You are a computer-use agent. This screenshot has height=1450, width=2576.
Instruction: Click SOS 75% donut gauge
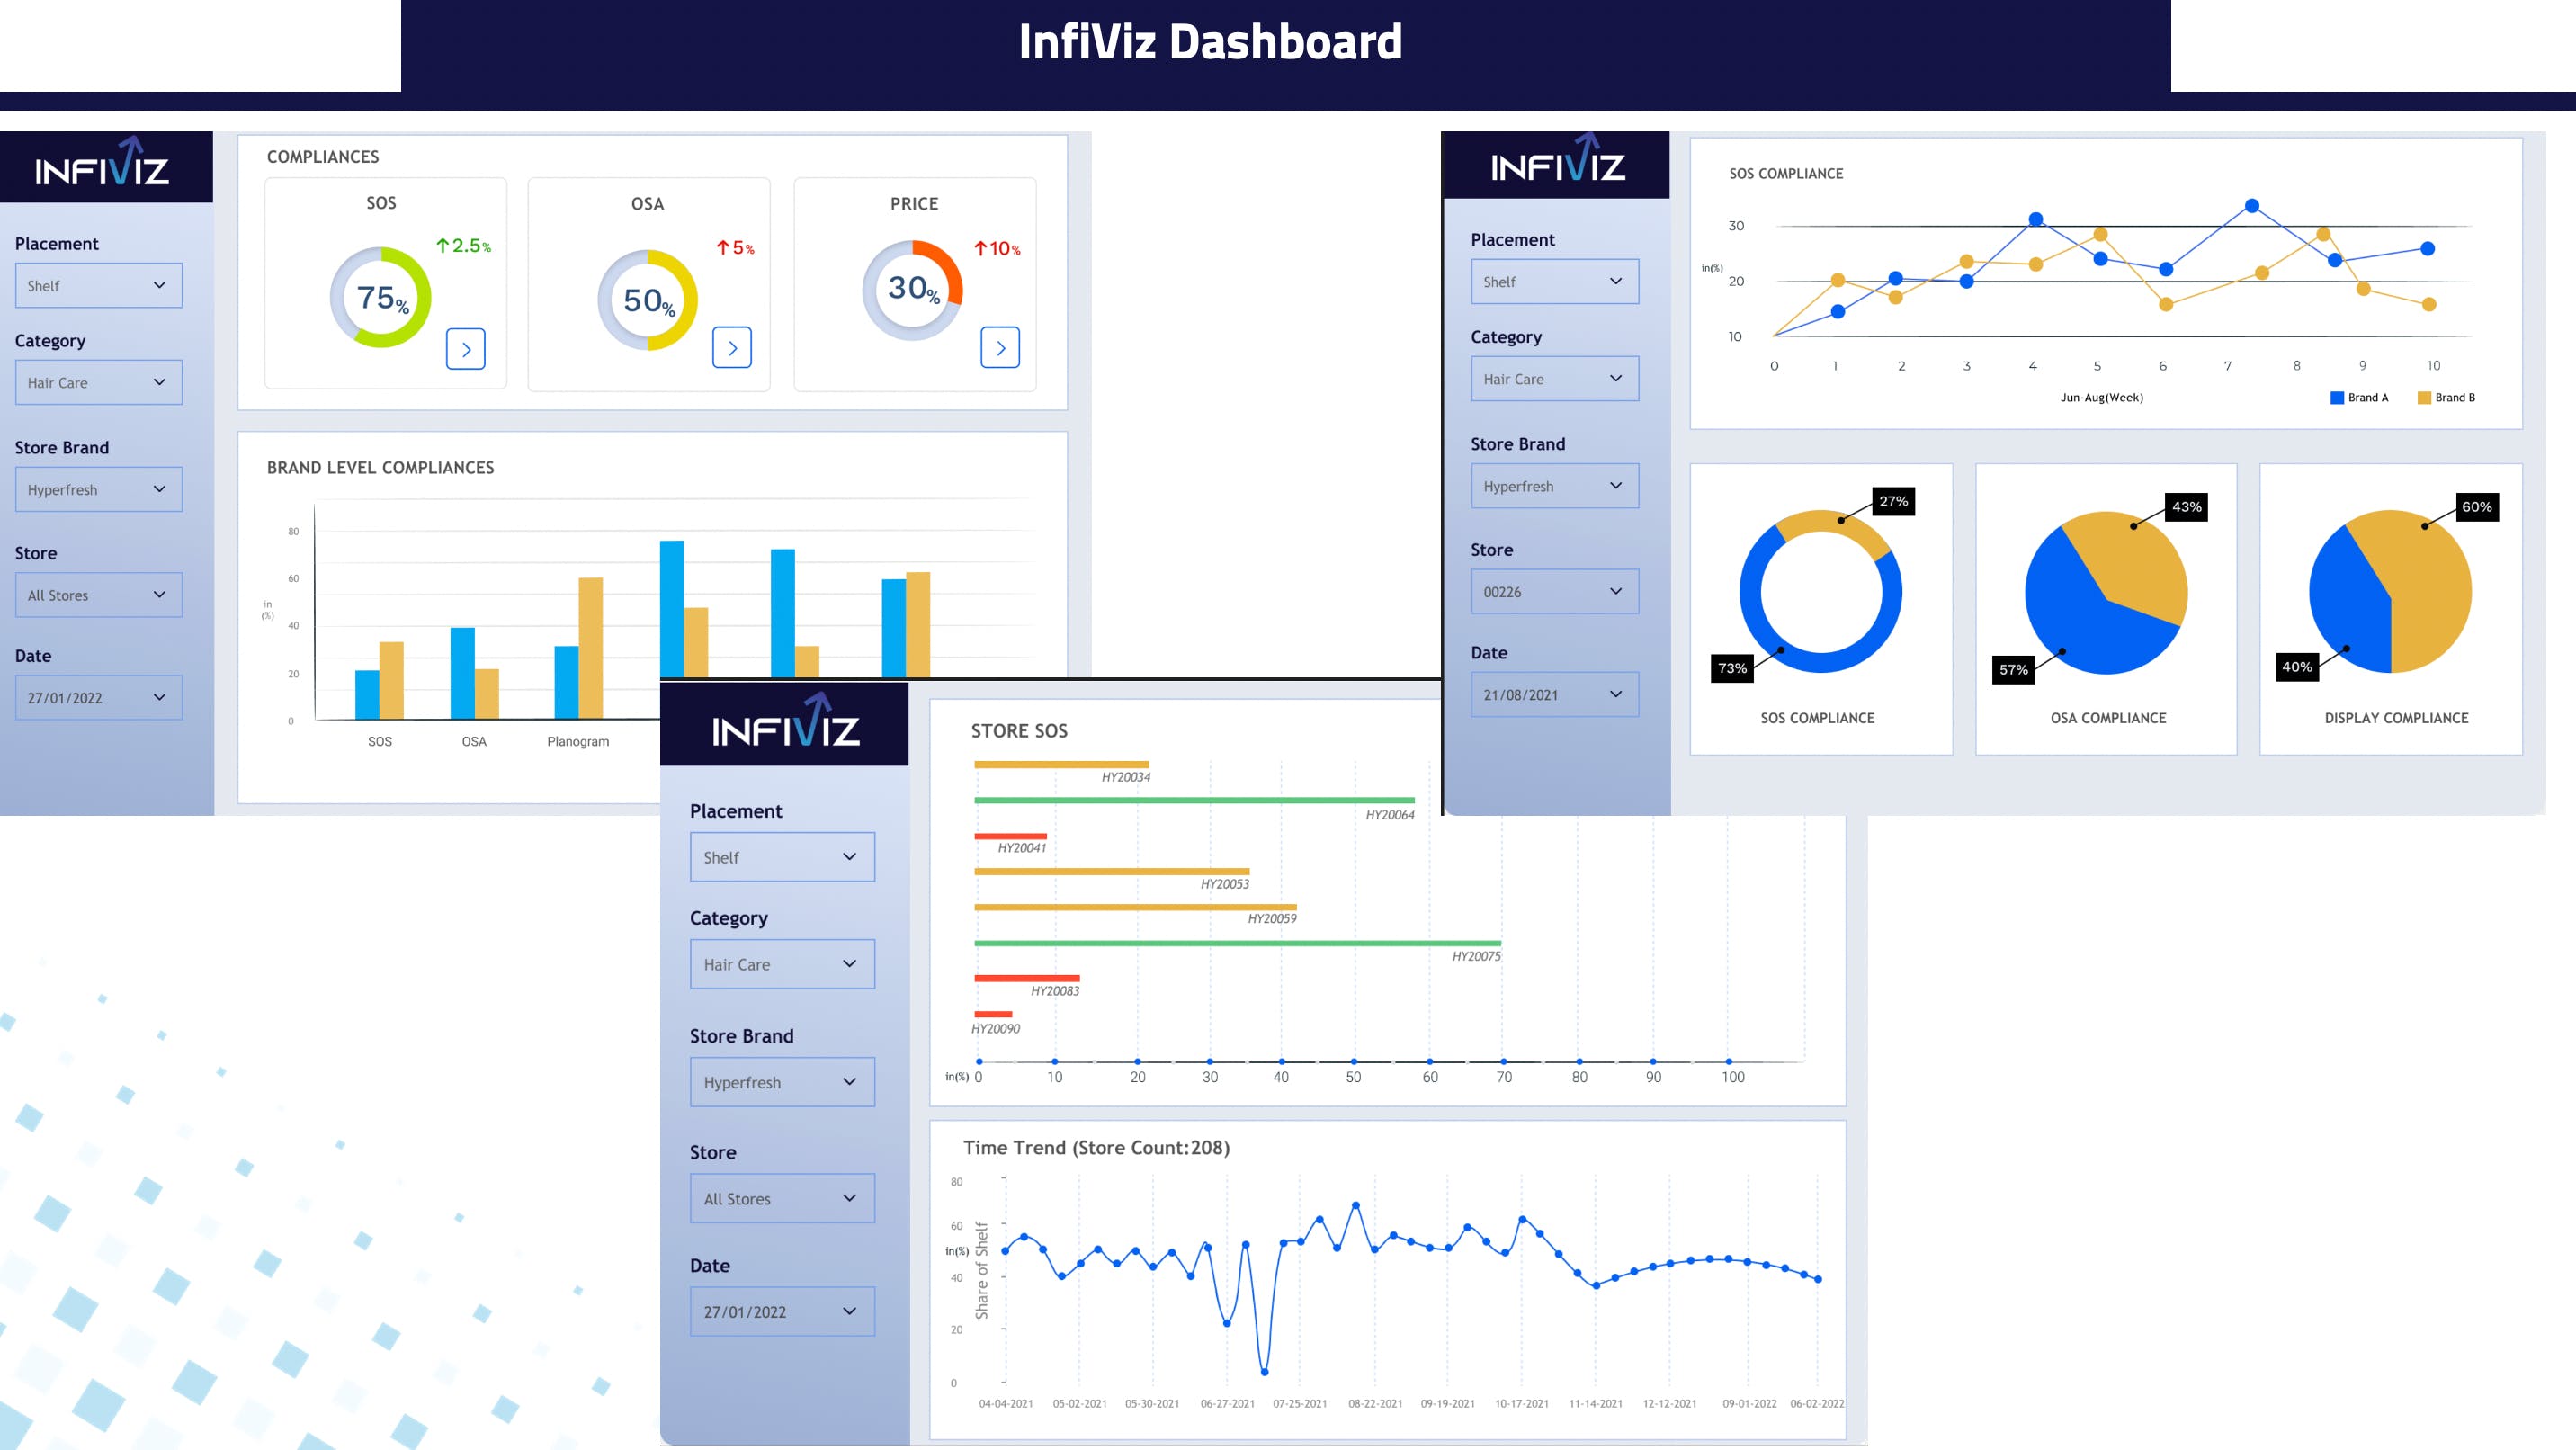[x=381, y=297]
